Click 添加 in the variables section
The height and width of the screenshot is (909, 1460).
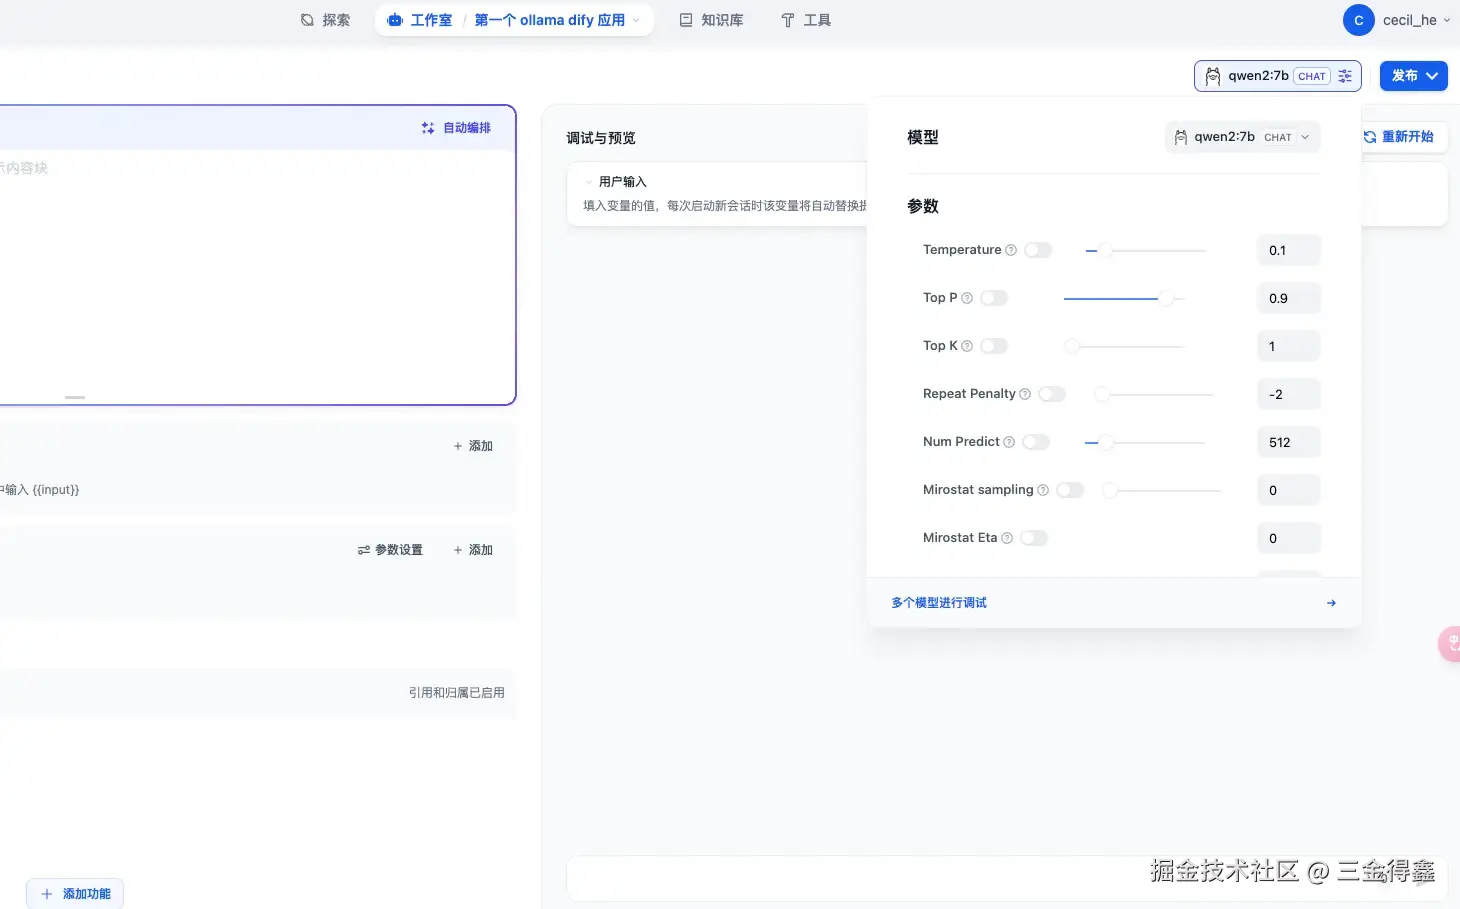click(x=473, y=446)
